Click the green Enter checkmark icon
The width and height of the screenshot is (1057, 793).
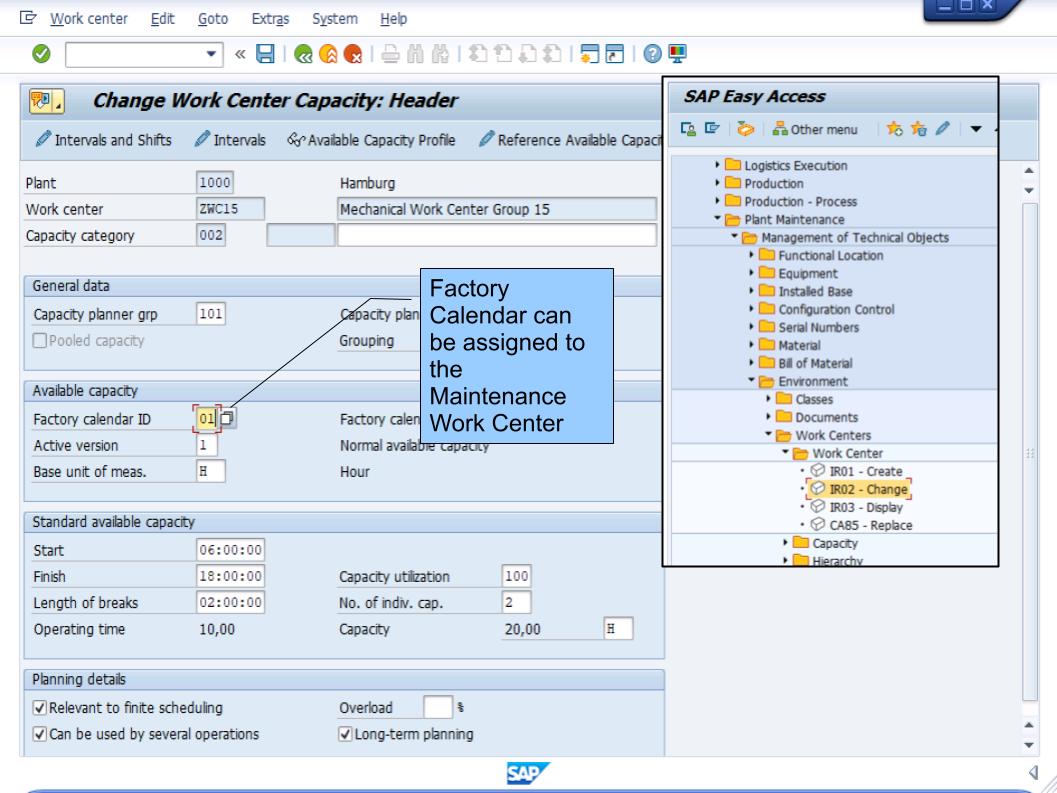41,53
